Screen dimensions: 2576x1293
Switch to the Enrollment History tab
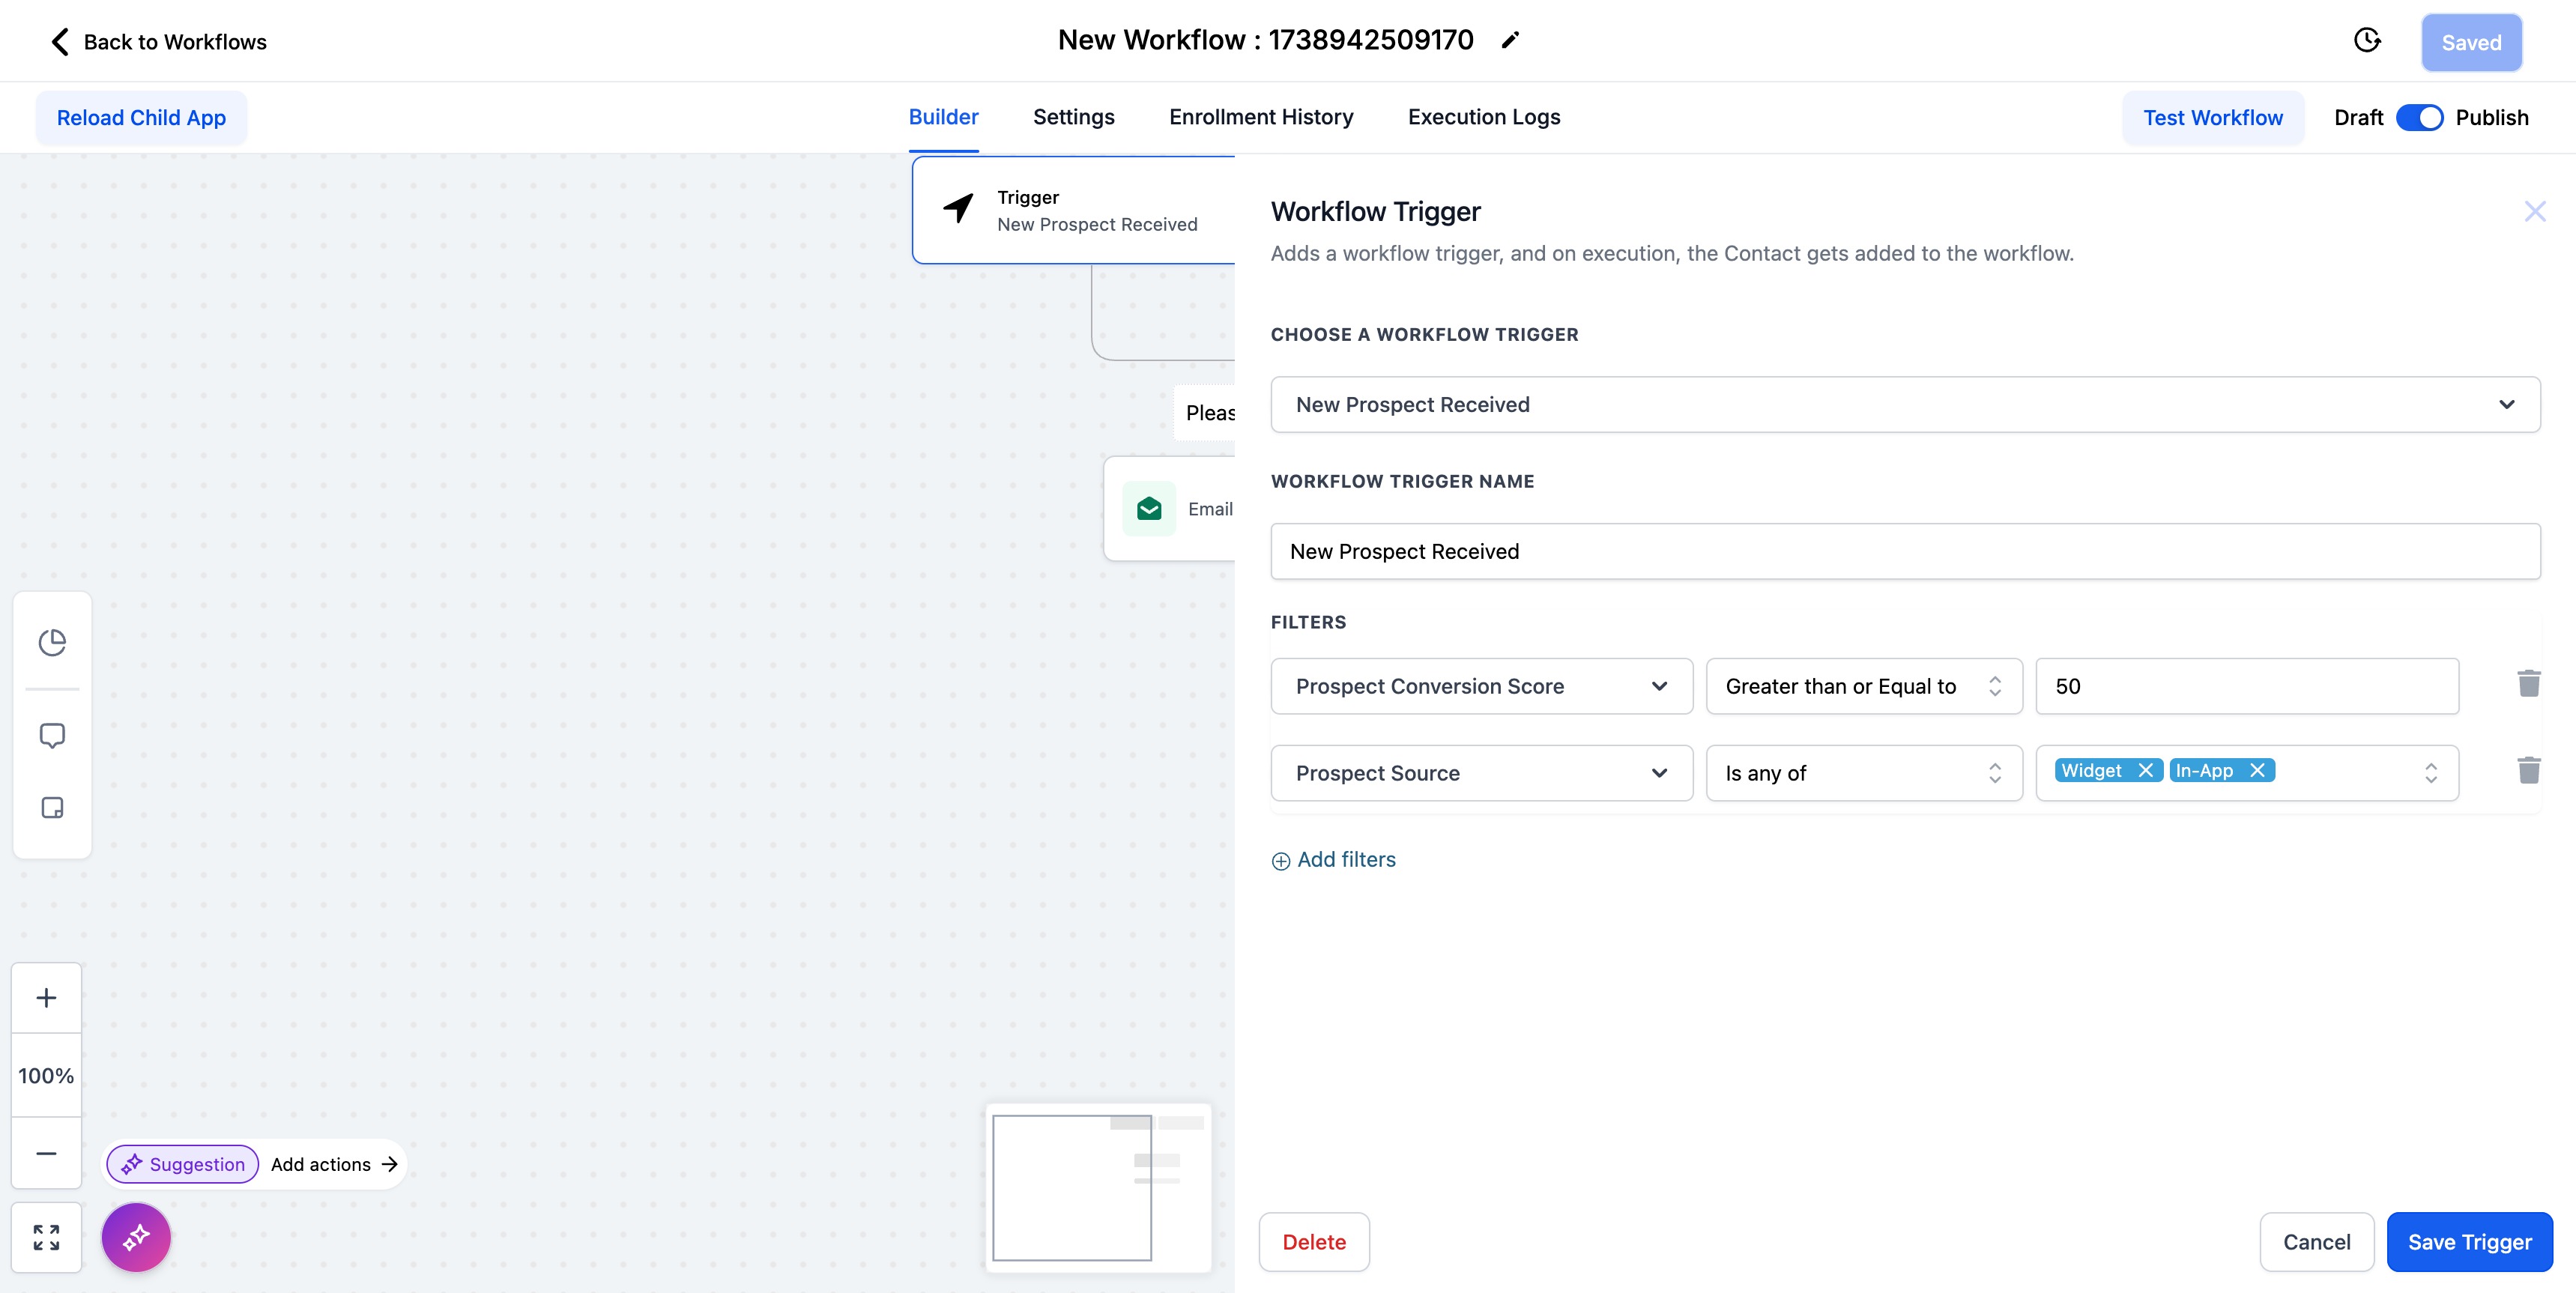(1260, 117)
